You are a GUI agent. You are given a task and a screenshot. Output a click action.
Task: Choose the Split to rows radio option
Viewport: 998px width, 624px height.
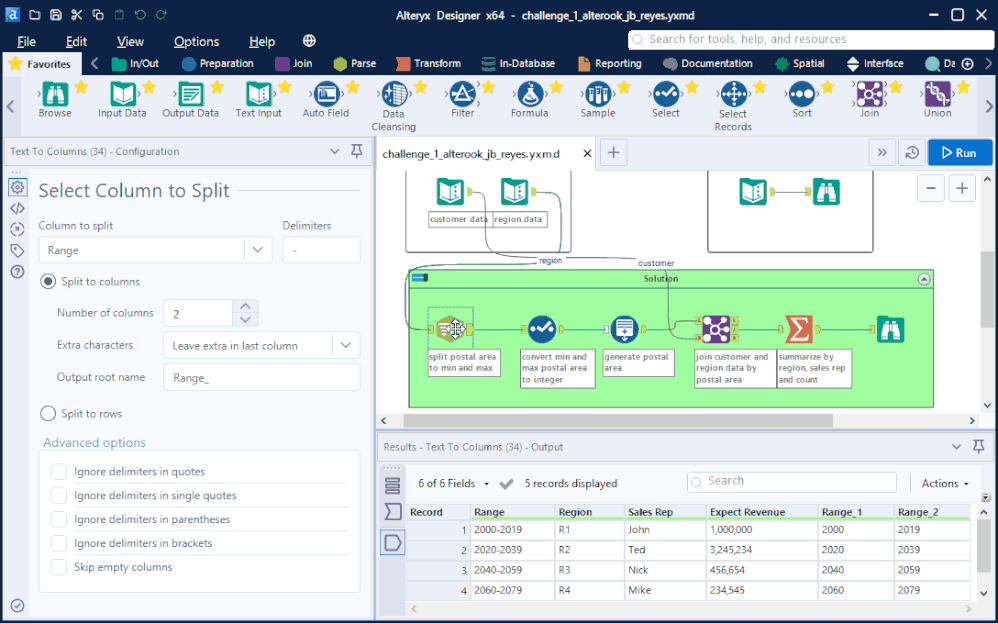(x=48, y=414)
